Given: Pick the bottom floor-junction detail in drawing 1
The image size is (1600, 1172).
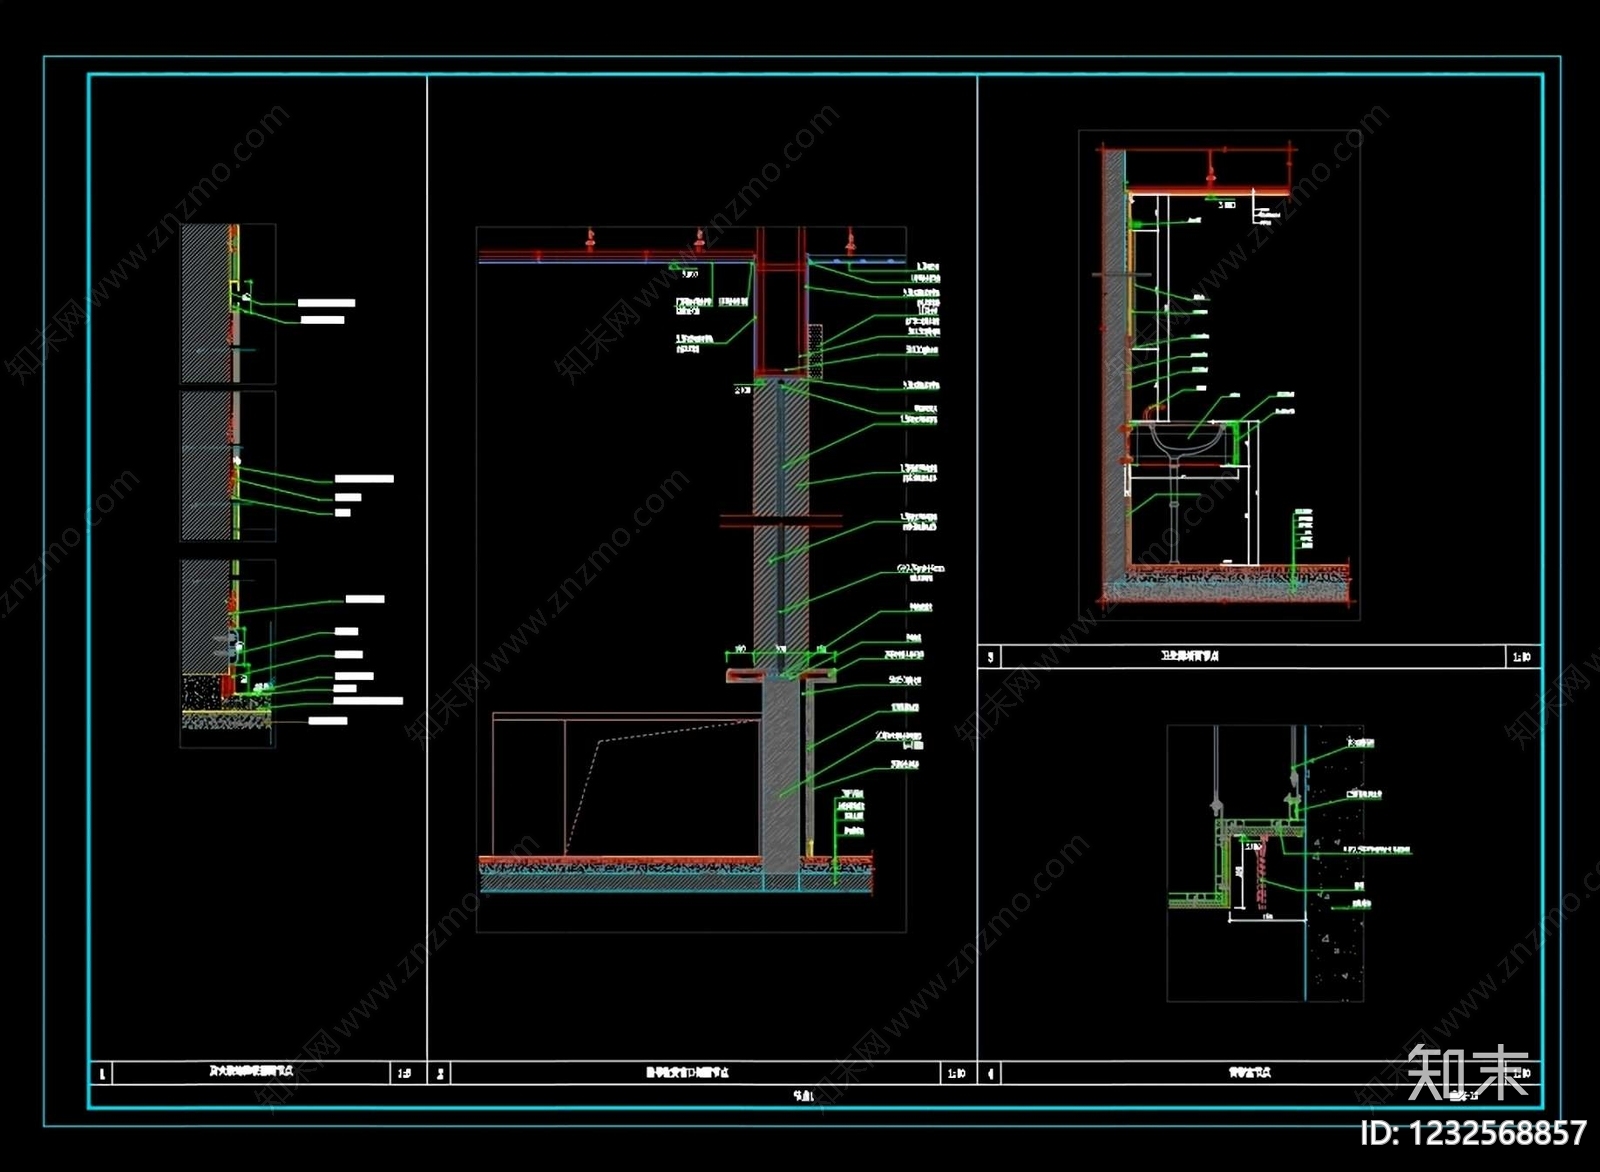Looking at the screenshot, I should point(228,653).
